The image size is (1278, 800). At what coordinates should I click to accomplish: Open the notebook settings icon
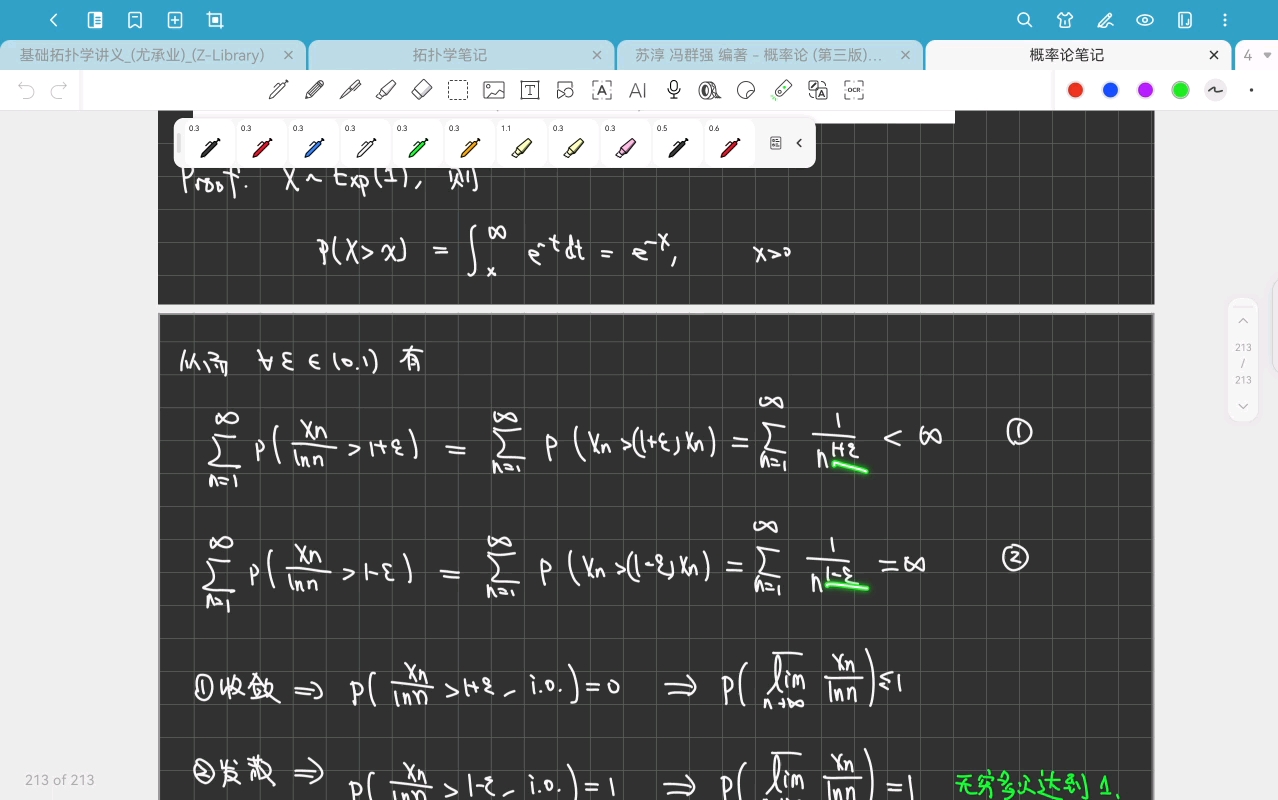point(1185,20)
